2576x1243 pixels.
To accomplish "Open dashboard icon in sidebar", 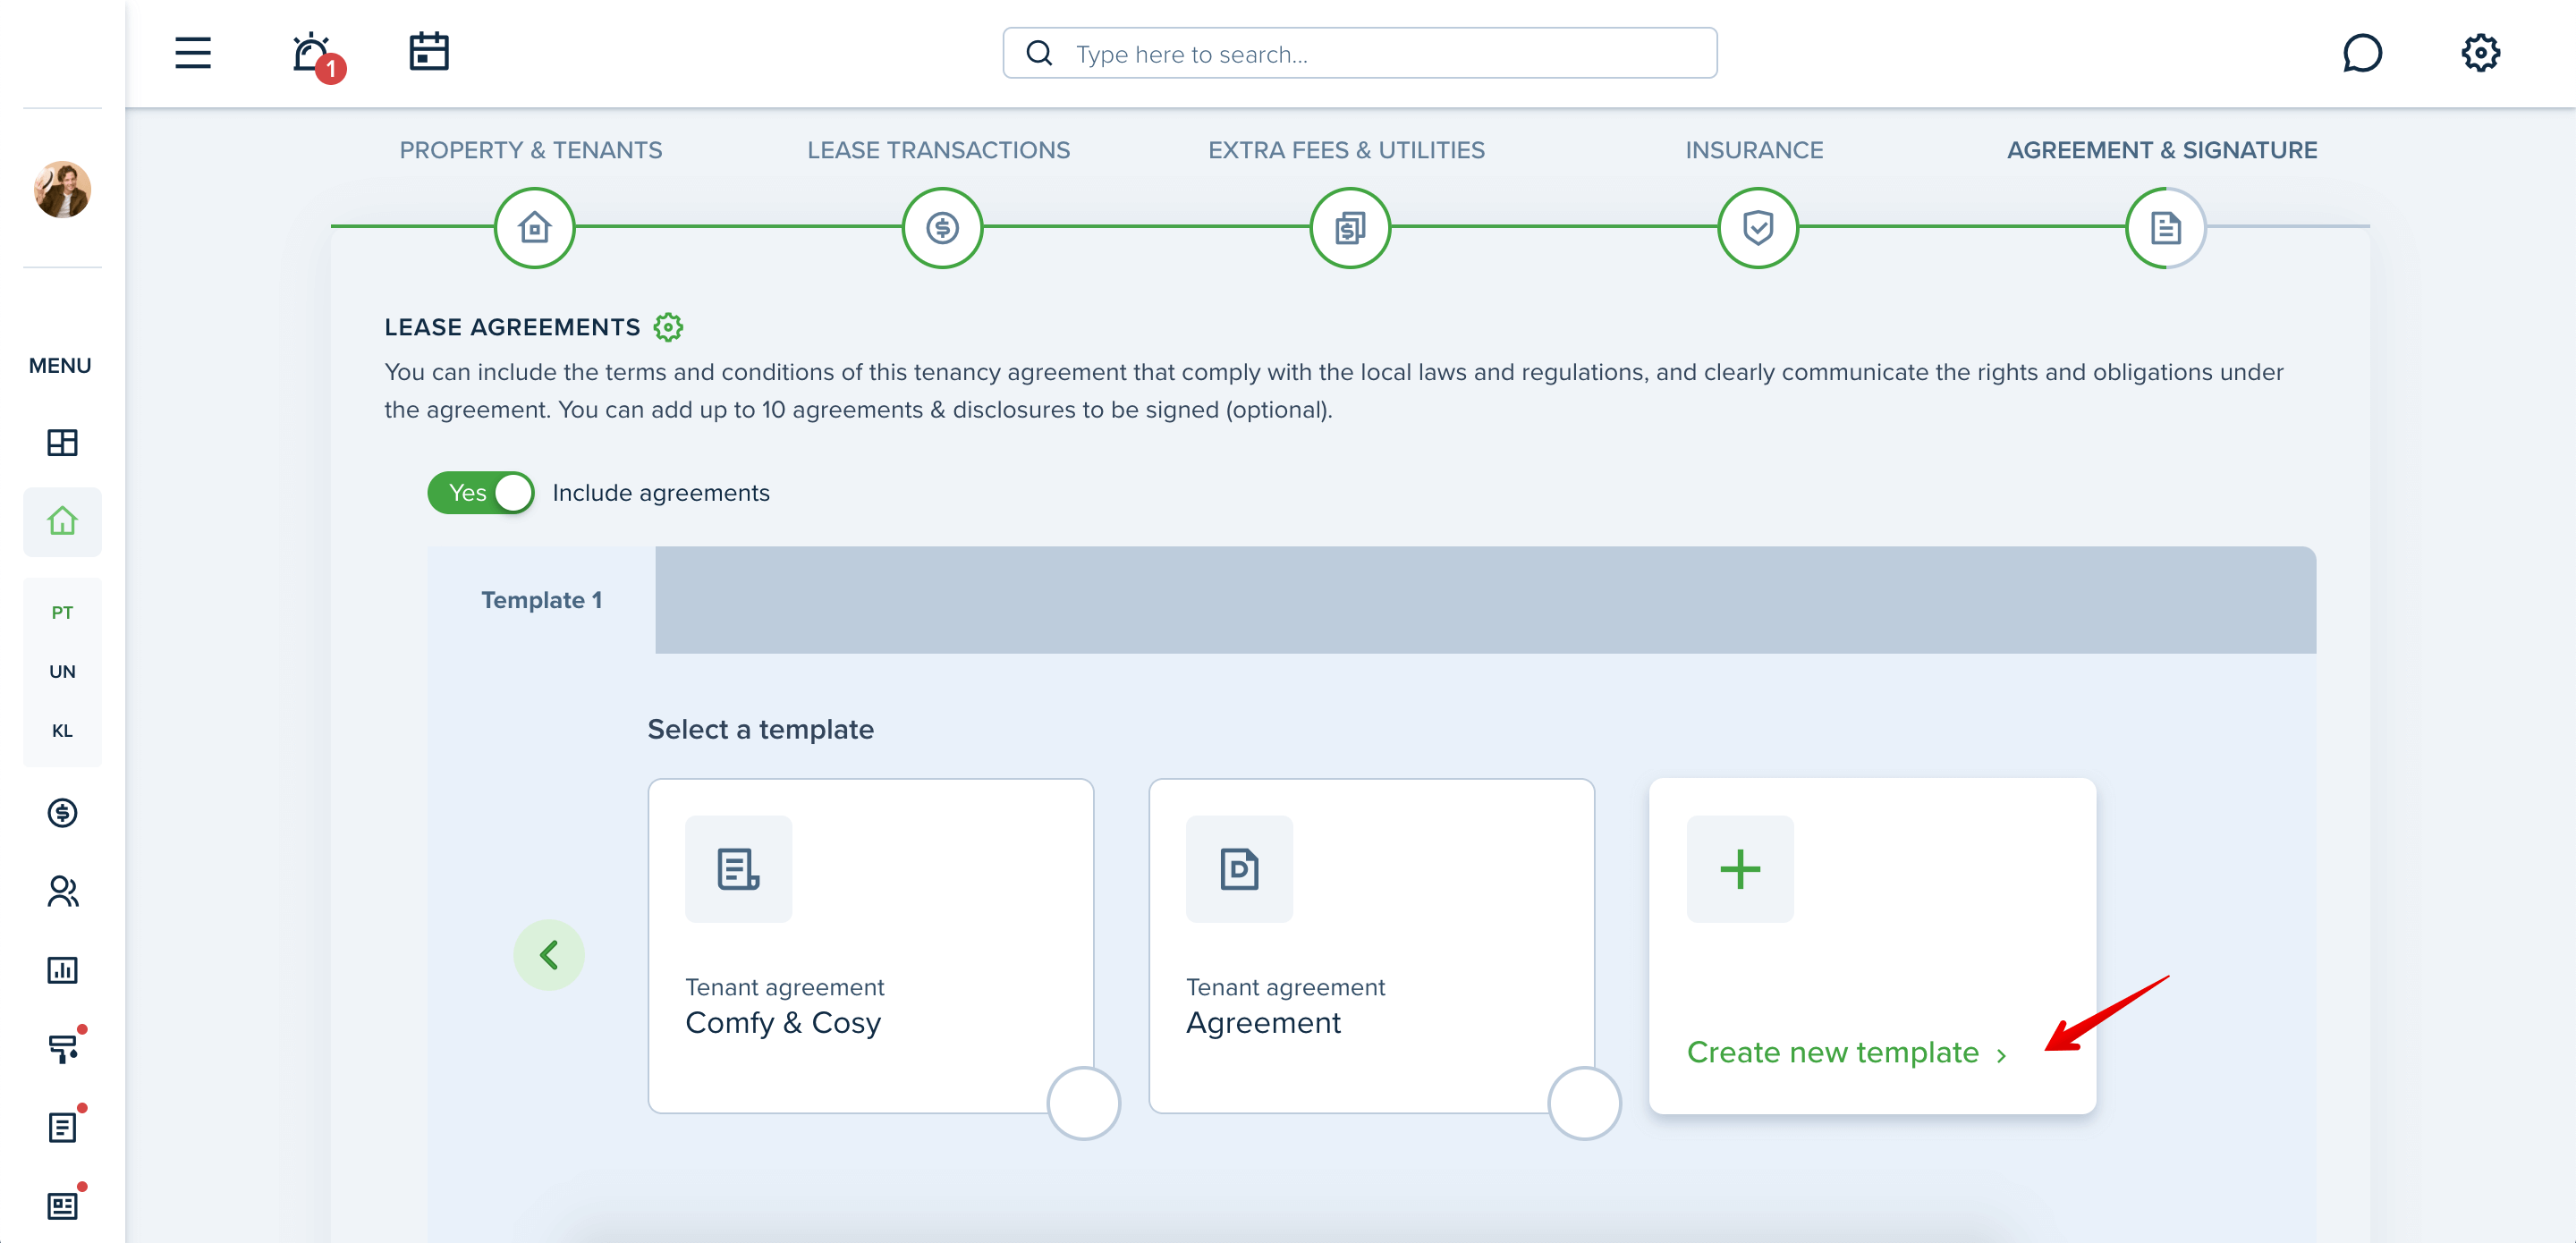I will (x=62, y=442).
